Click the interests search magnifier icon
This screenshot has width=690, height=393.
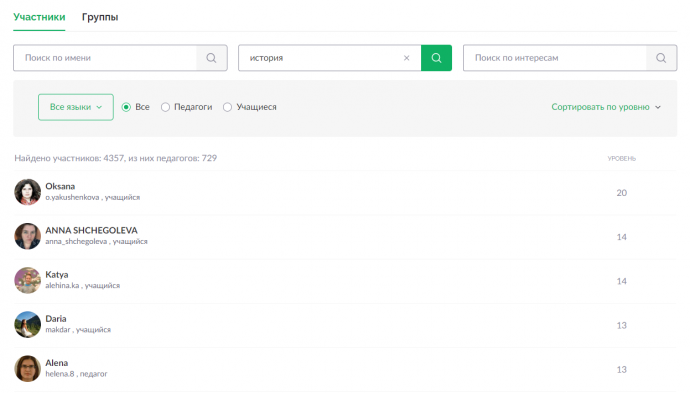click(661, 58)
